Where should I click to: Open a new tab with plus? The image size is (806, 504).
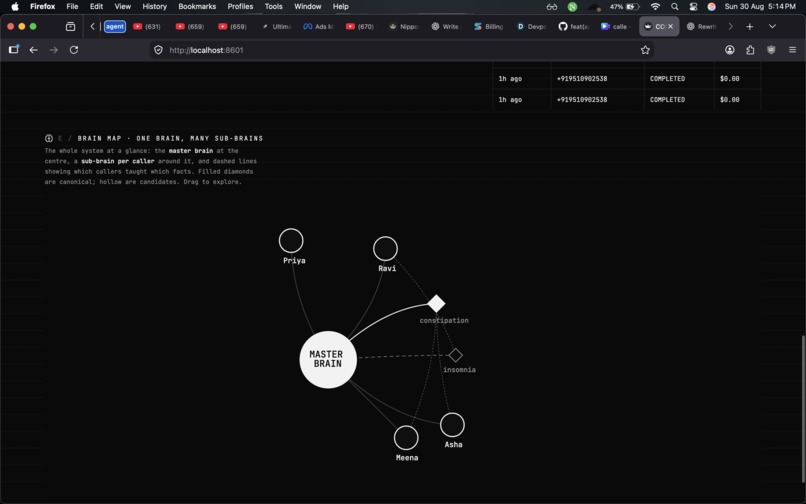click(749, 26)
